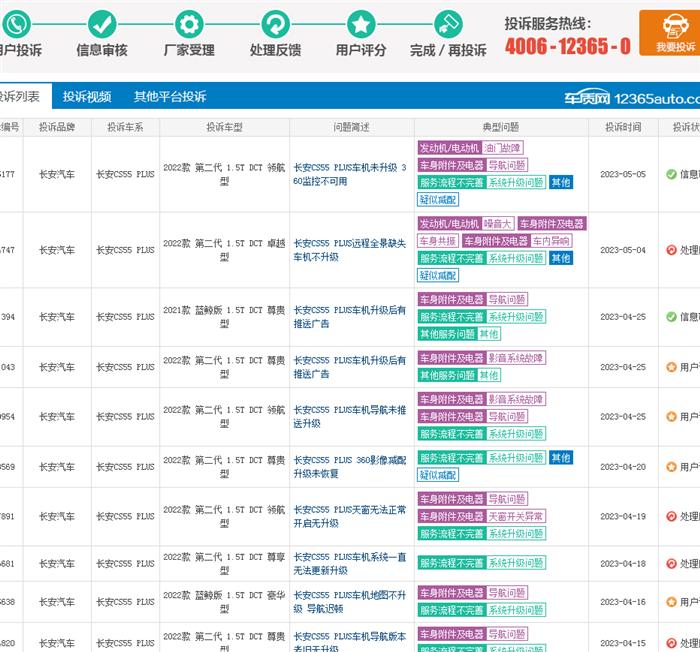The height and width of the screenshot is (652, 700).
Task: Click the 处理反馈 circular arrow step icon
Action: (x=275, y=24)
